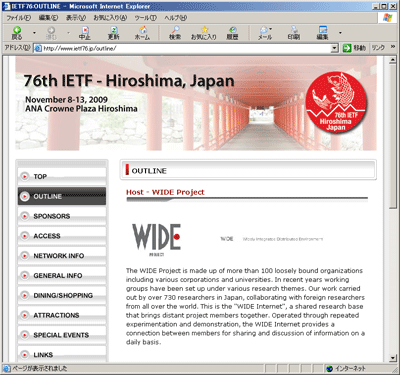Click the Mail (メール) toolbar icon
The width and height of the screenshot is (400, 375).
(x=265, y=33)
